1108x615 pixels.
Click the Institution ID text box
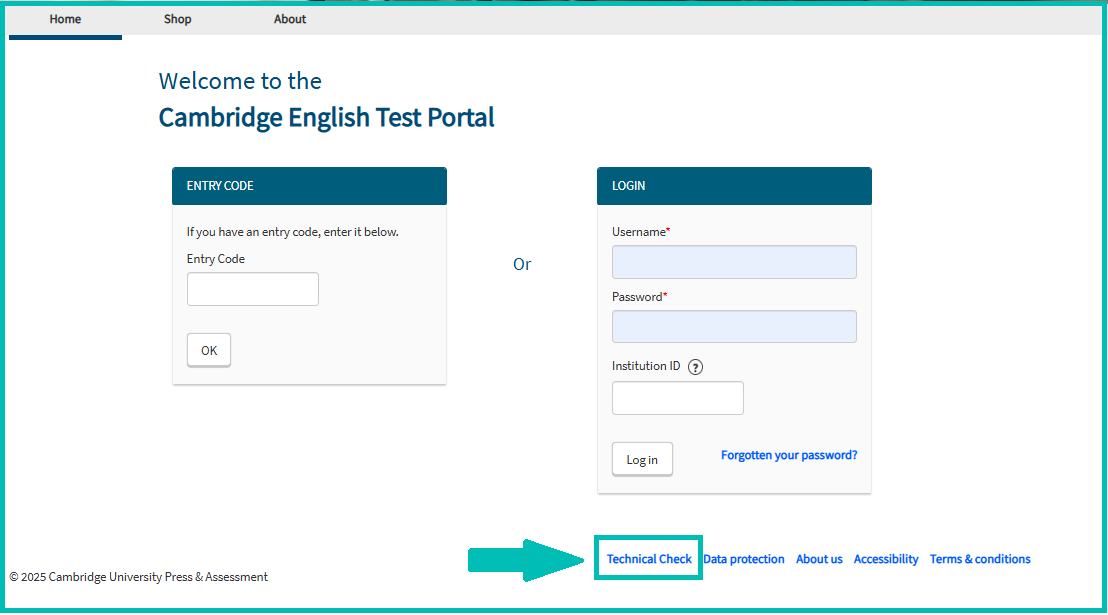click(678, 398)
